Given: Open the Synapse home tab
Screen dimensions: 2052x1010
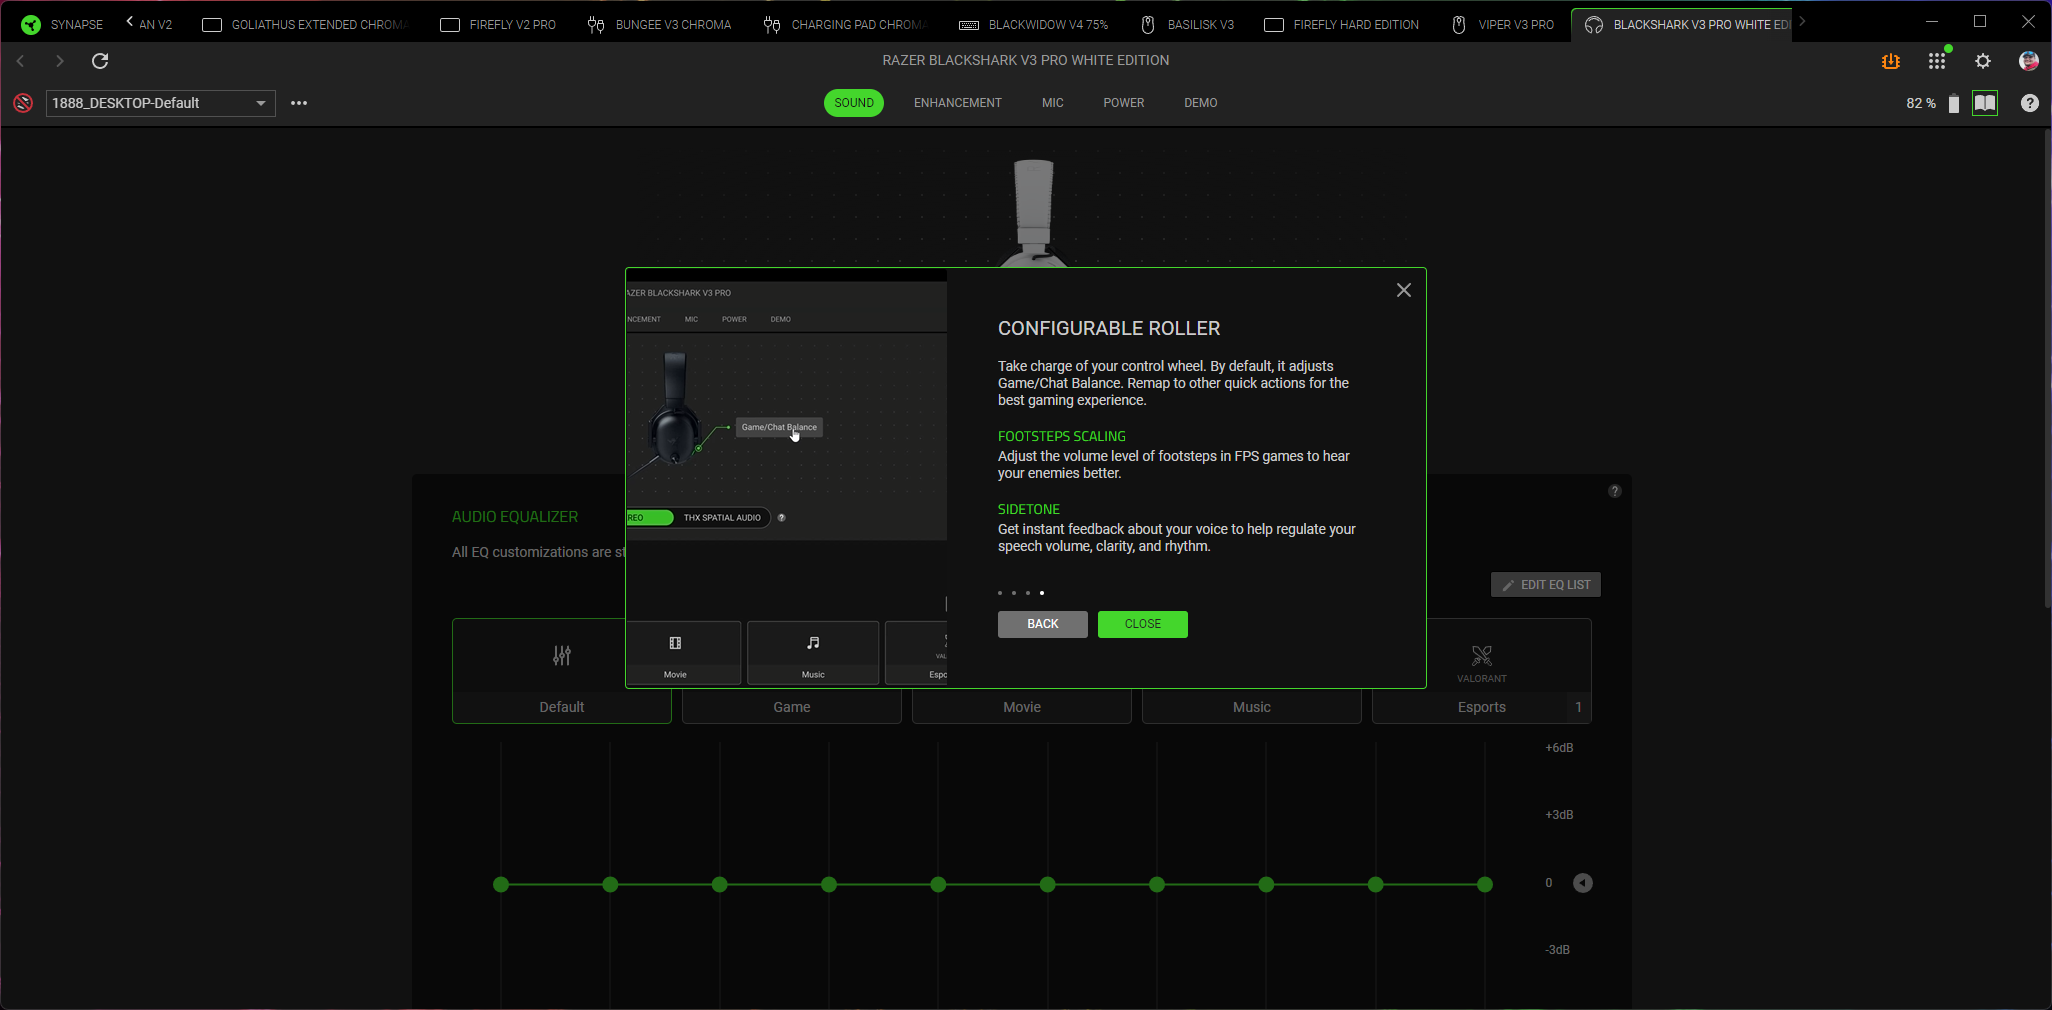Looking at the screenshot, I should [62, 24].
